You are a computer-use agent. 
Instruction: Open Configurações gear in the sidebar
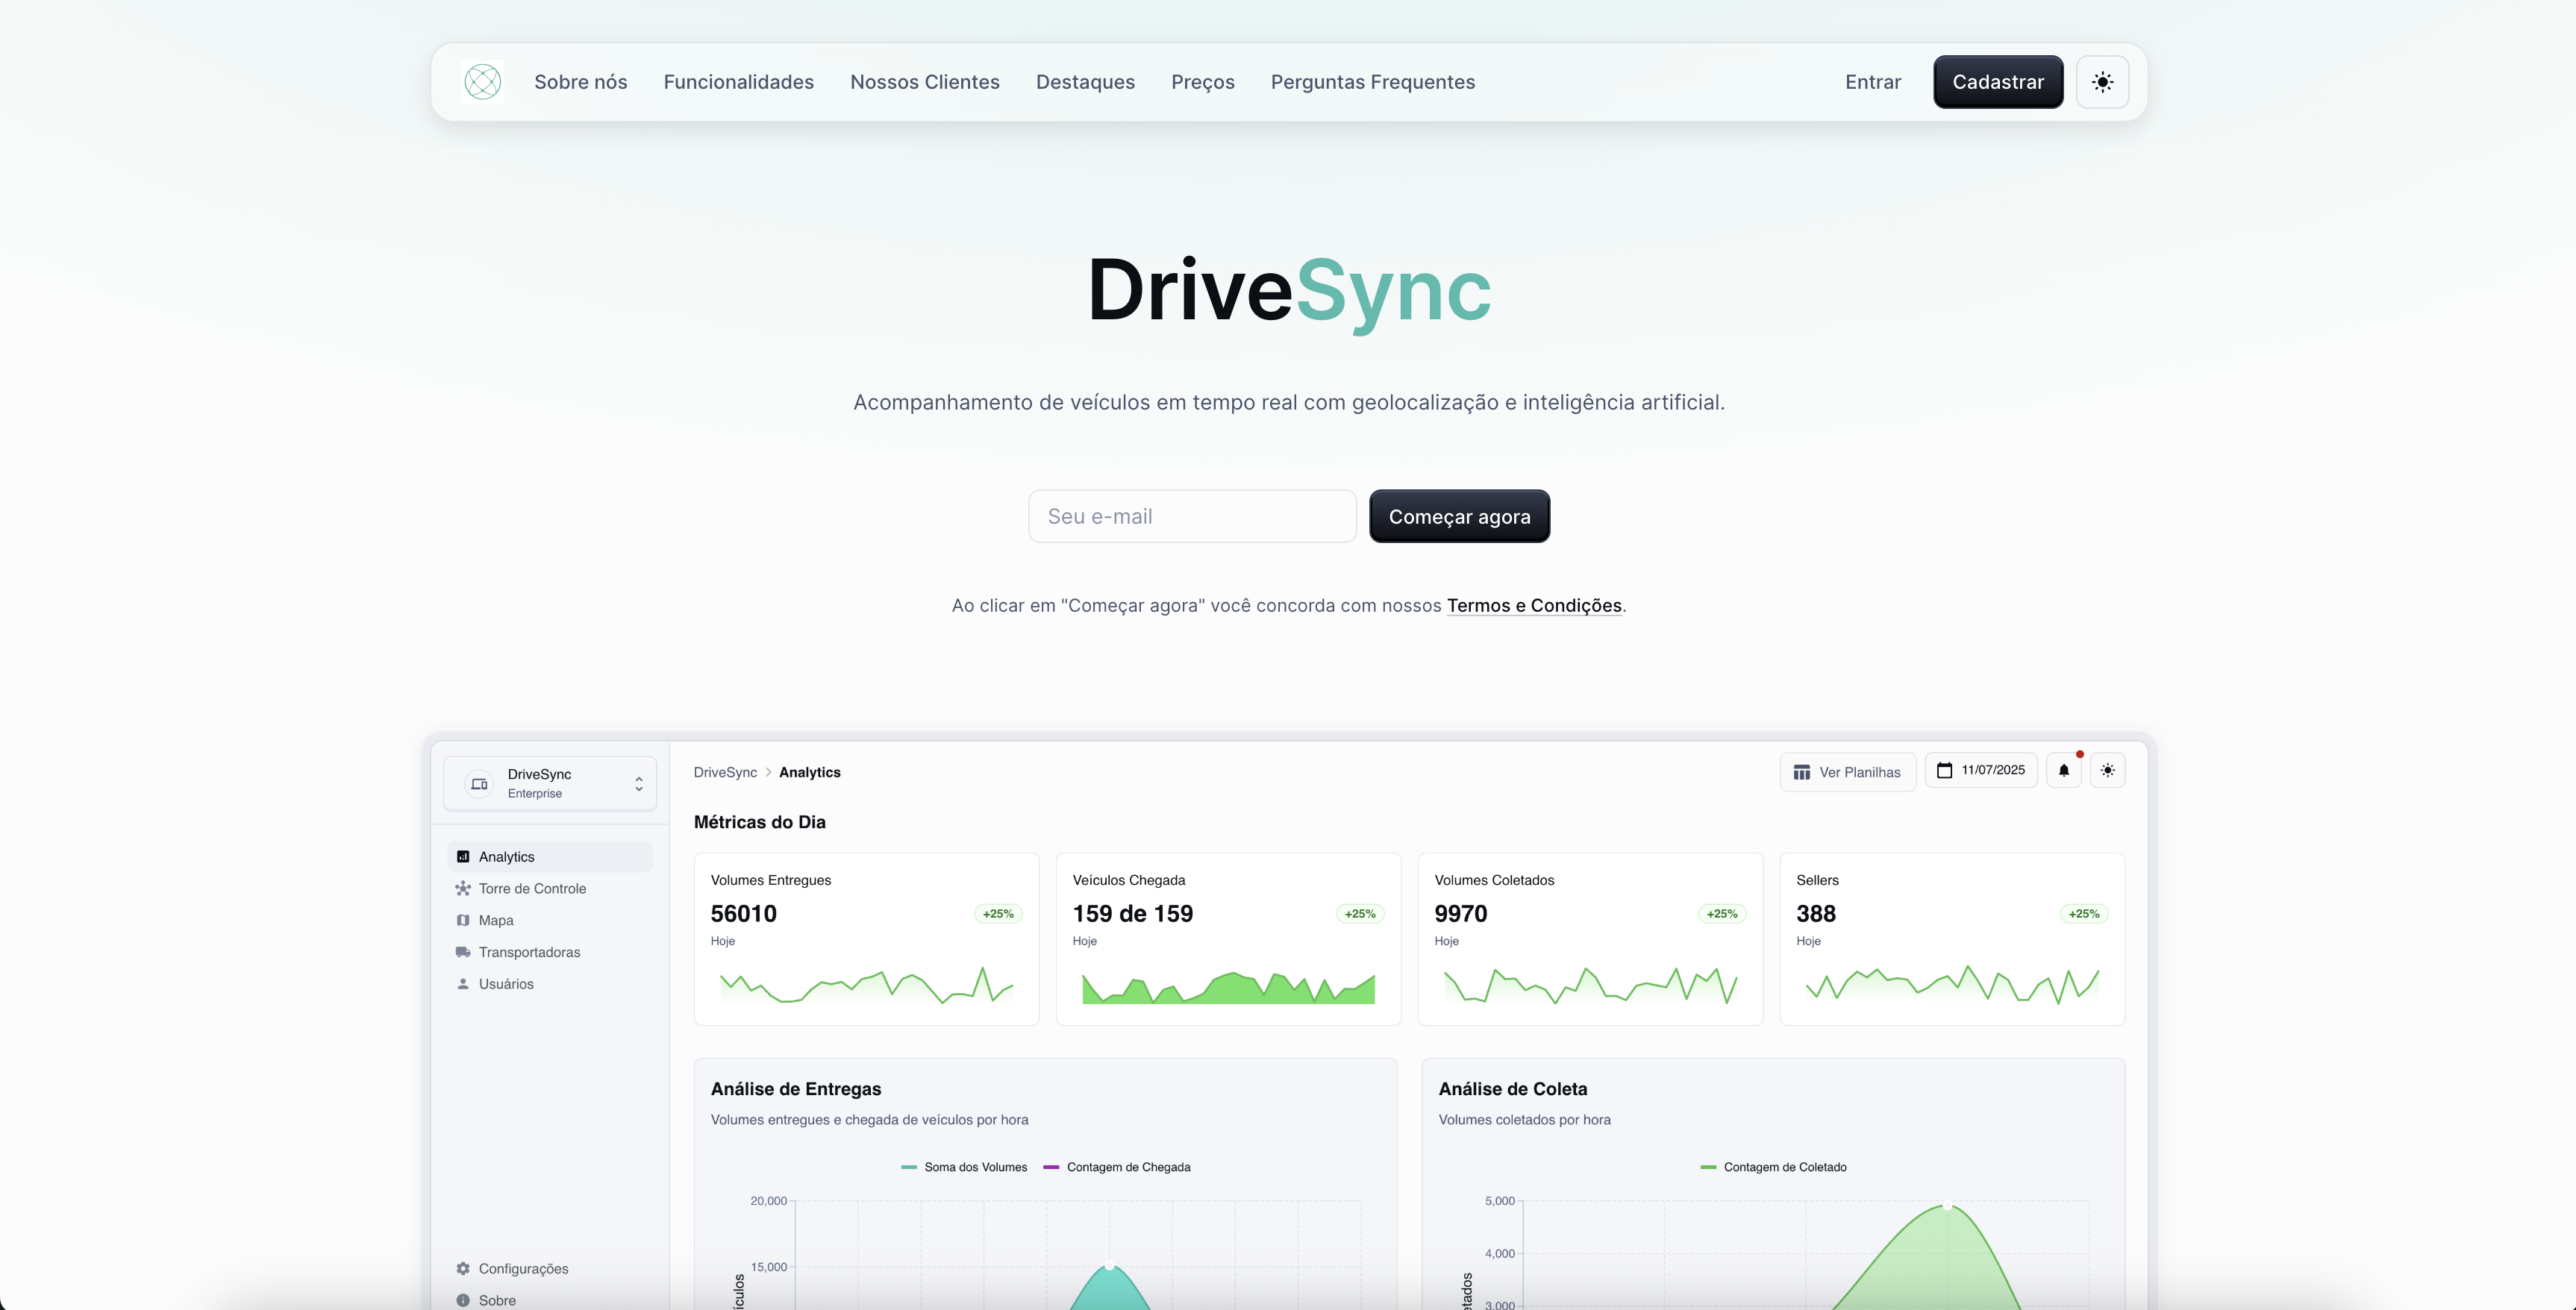(x=463, y=1269)
